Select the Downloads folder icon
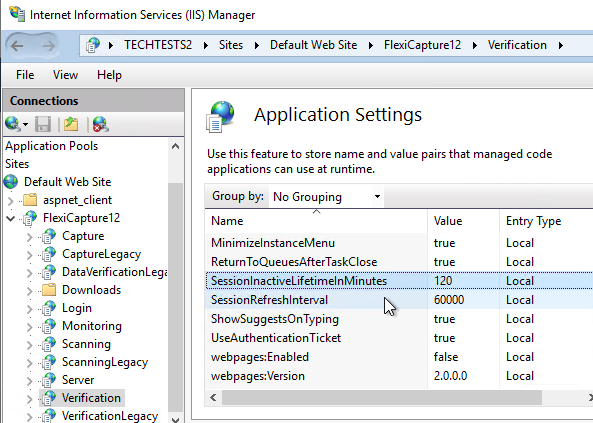 49,290
